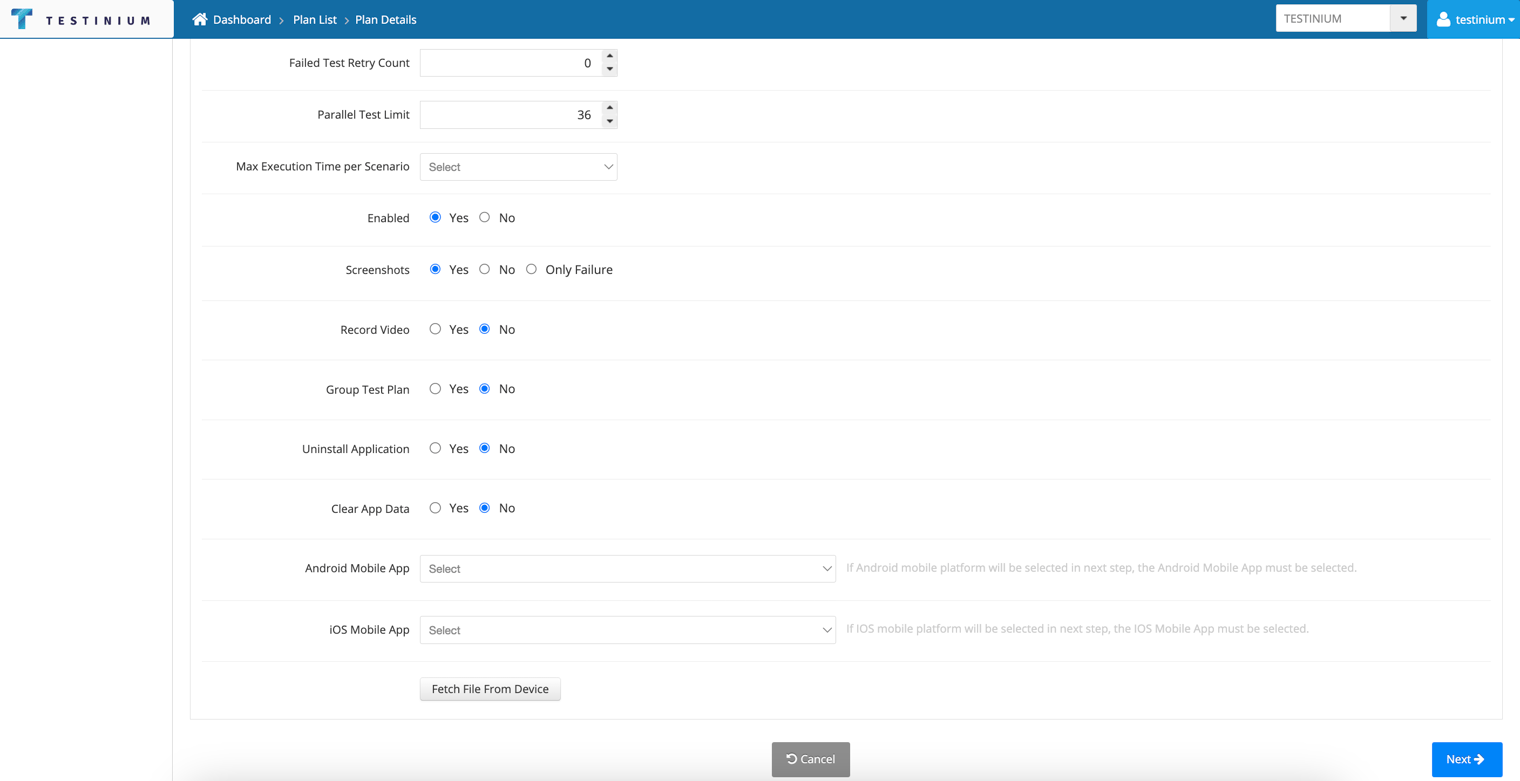Open the testinium user menu

[1474, 19]
